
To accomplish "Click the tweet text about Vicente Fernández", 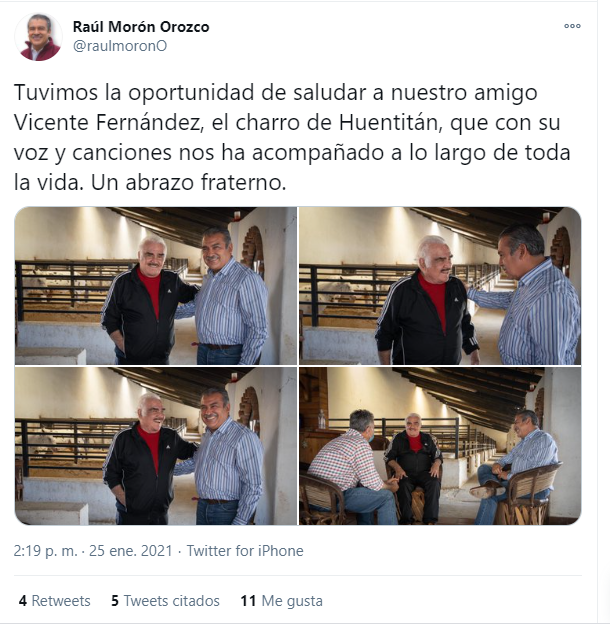I will 292,138.
